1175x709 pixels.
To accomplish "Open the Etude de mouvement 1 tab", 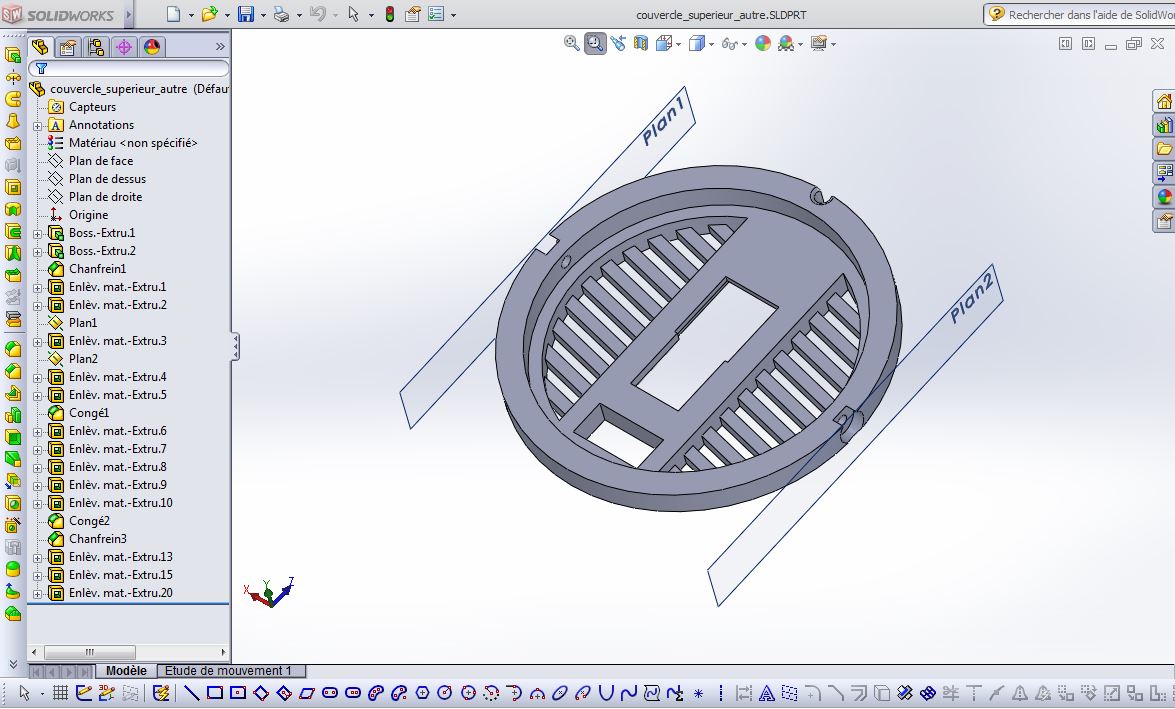I will click(228, 671).
